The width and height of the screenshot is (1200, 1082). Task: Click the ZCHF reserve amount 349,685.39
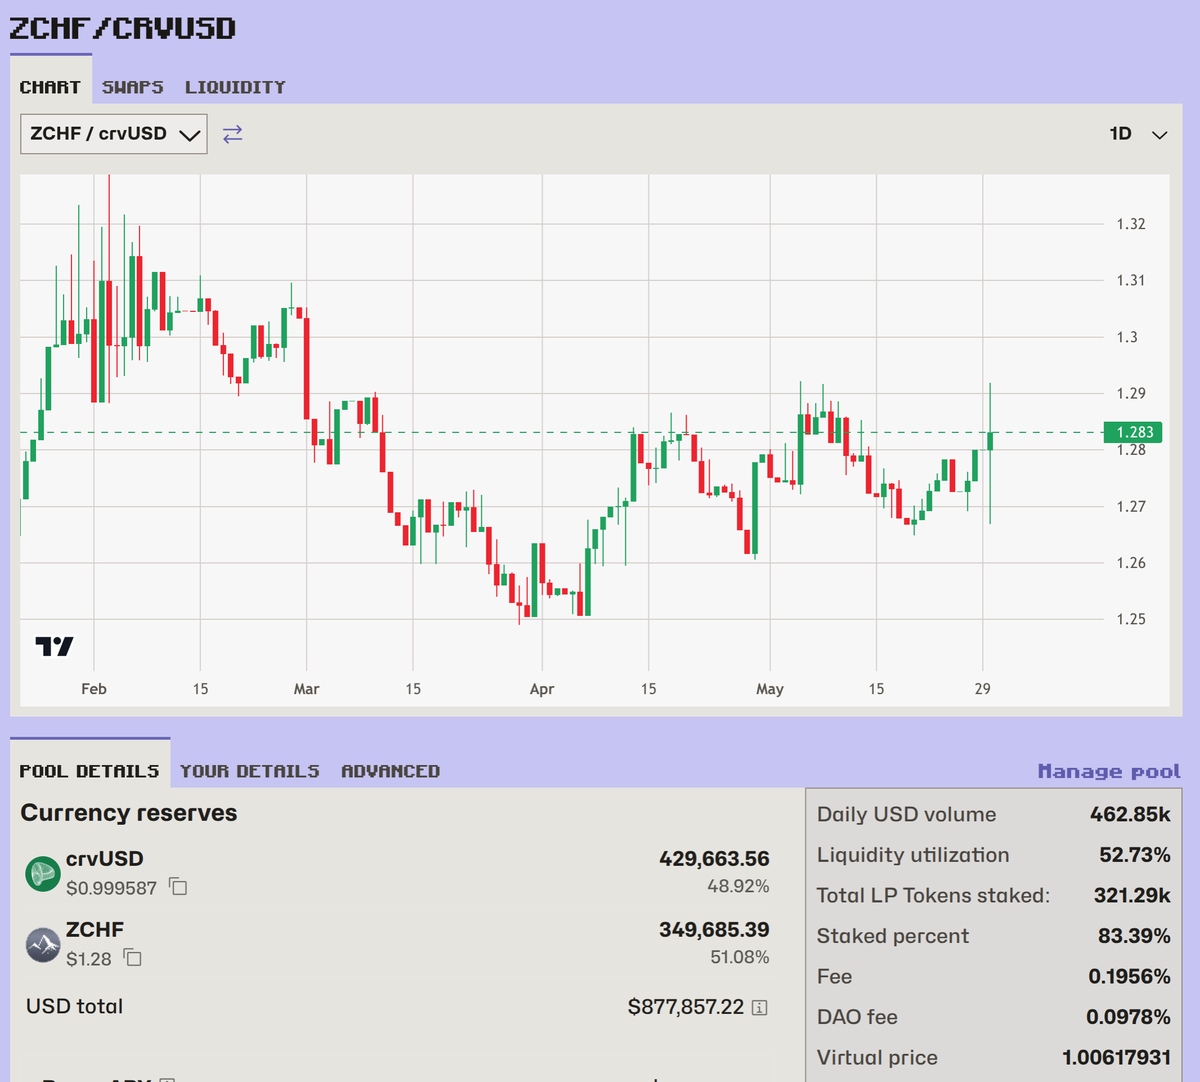point(714,930)
